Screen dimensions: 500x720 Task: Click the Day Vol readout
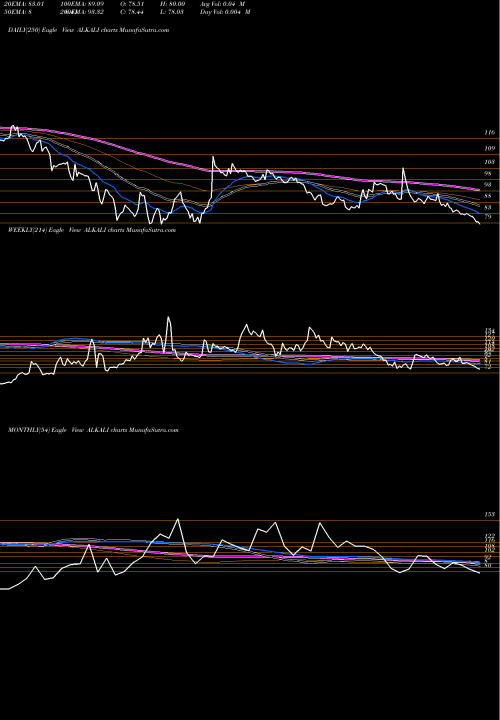[x=225, y=12]
